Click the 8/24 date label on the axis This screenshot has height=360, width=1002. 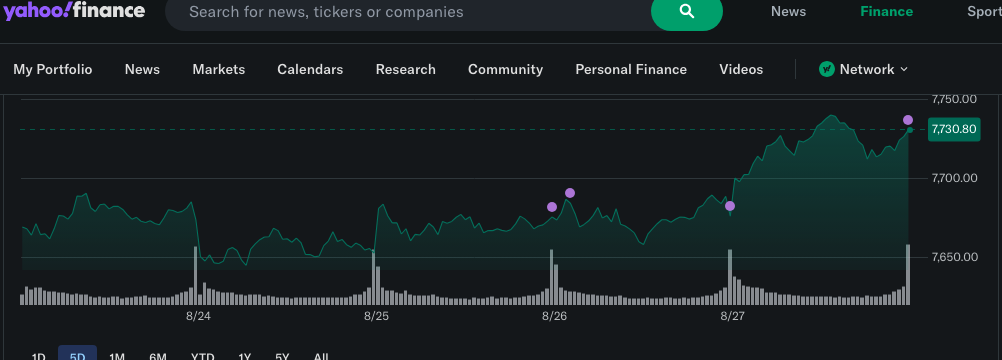tap(198, 316)
